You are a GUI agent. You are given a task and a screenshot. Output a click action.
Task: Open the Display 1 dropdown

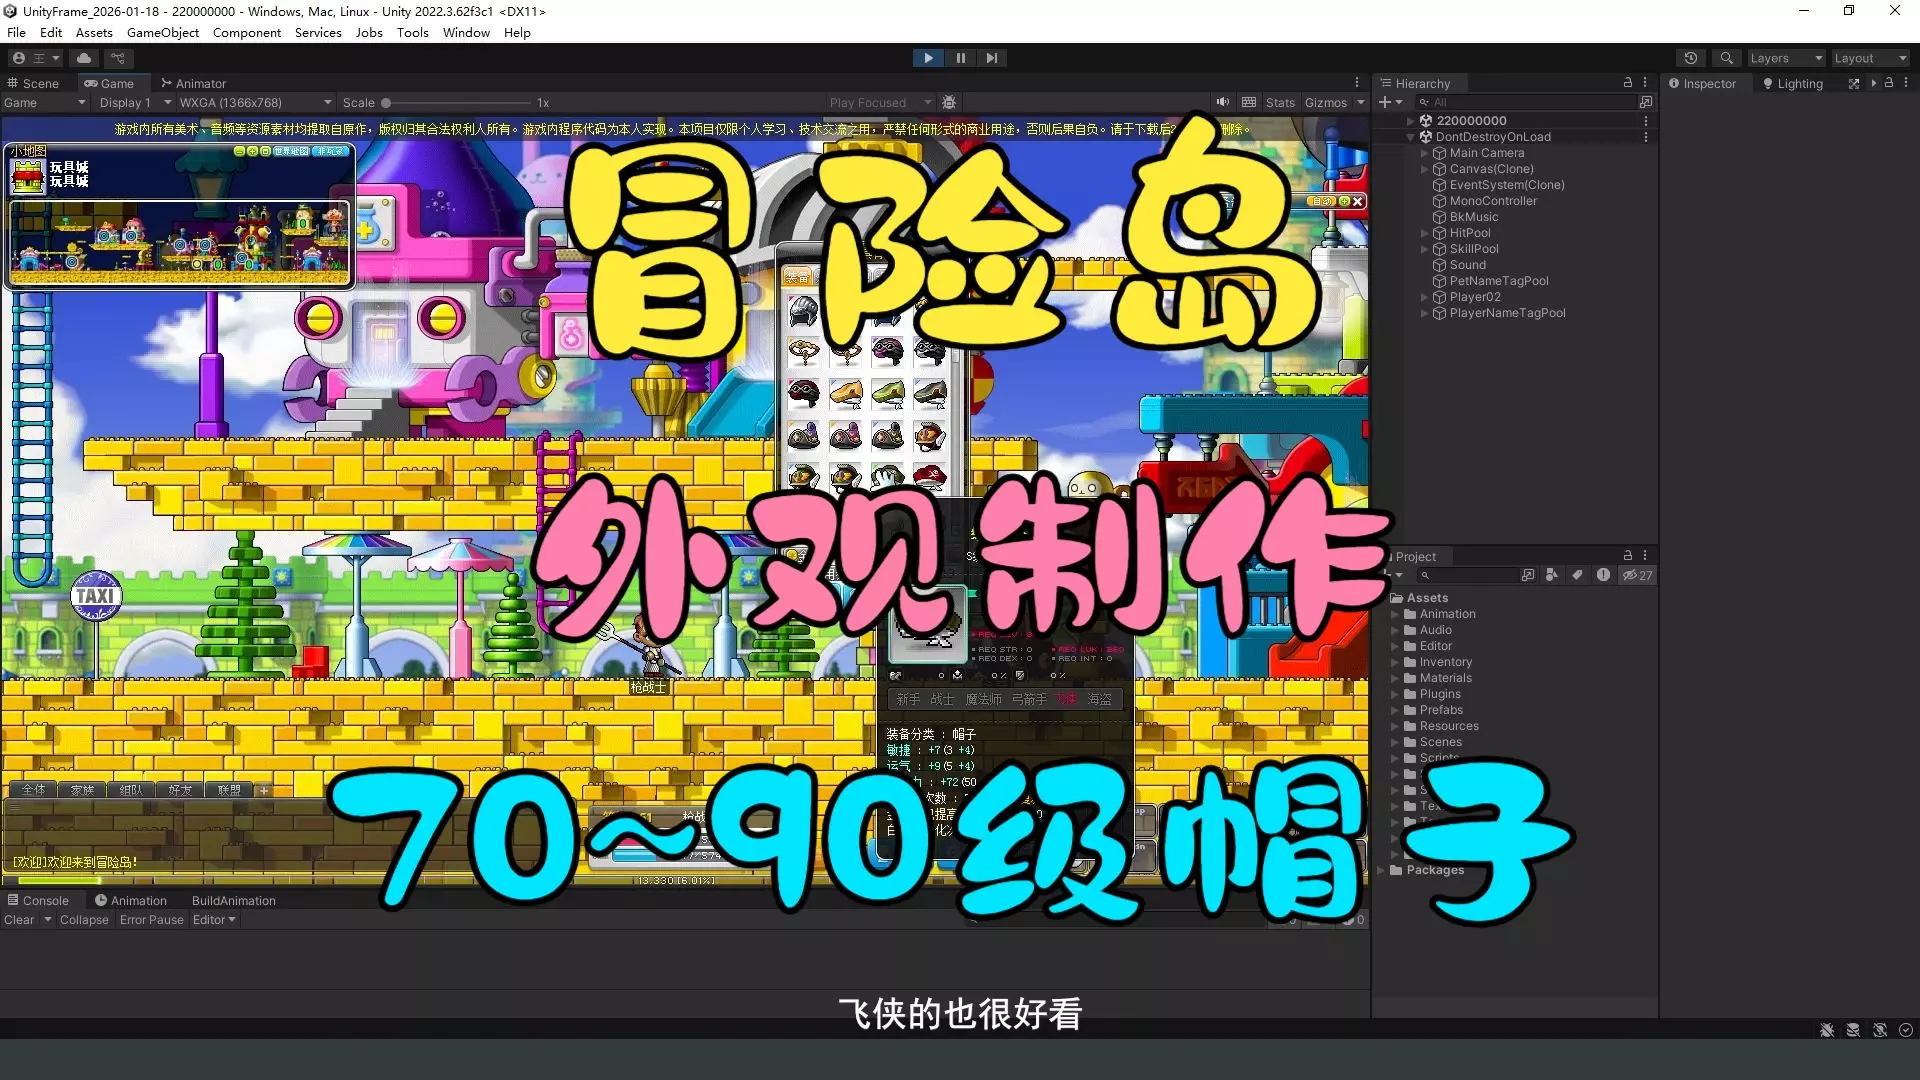tap(135, 103)
